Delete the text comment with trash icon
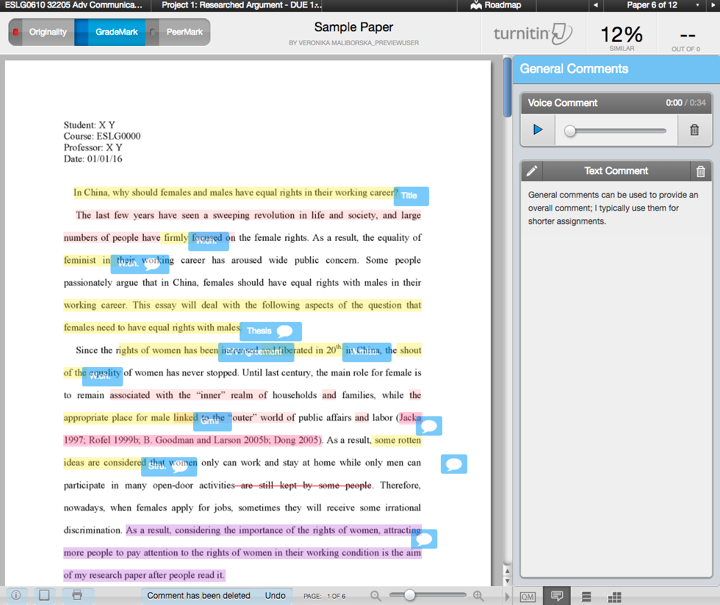This screenshot has width=720, height=605. 700,171
